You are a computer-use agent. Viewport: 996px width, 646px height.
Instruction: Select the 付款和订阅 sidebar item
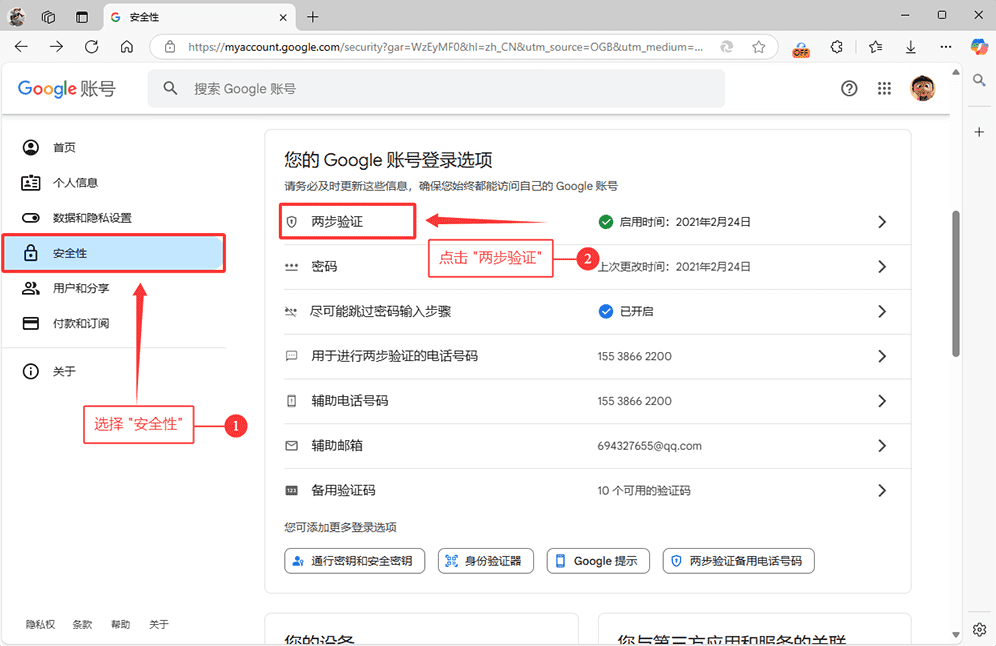(113, 323)
